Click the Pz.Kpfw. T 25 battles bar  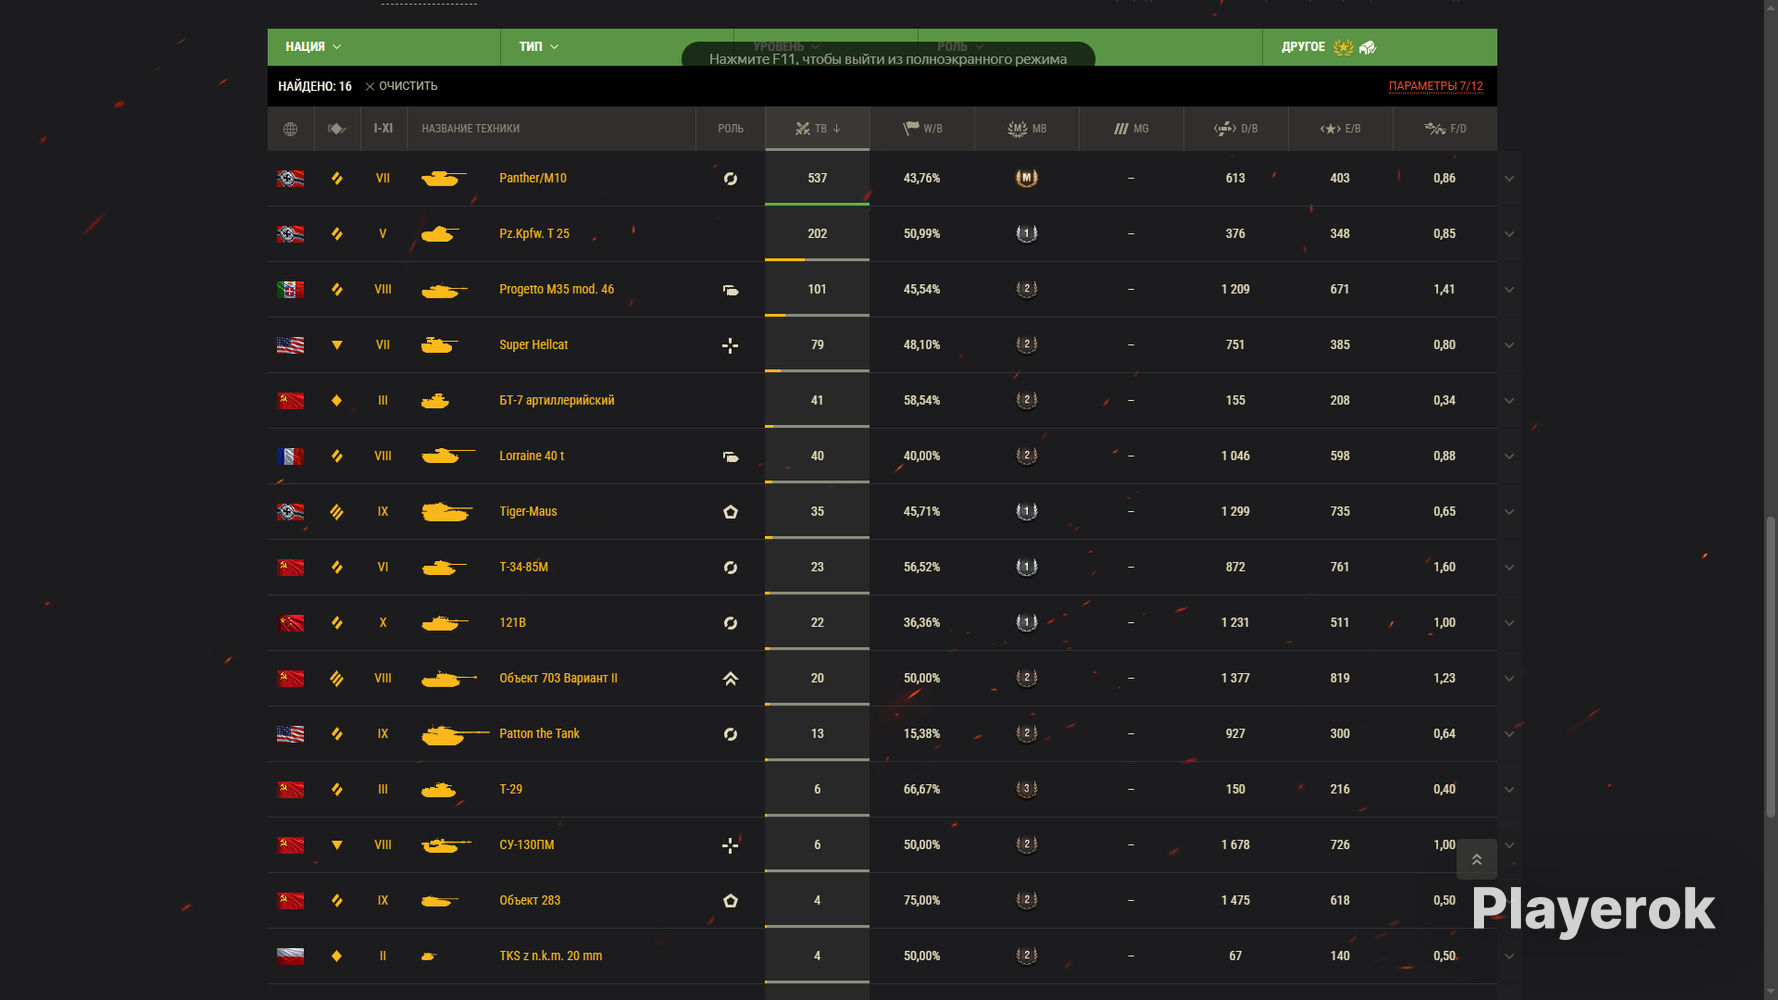click(x=817, y=260)
